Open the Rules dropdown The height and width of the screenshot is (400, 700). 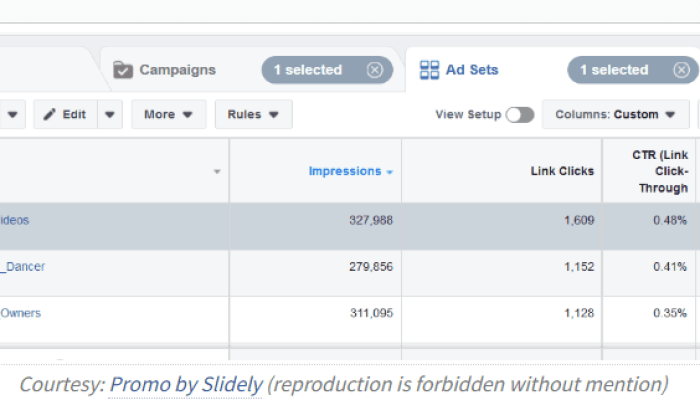pos(253,114)
